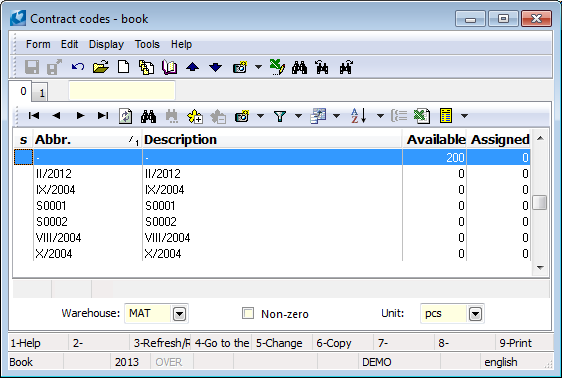Expand the Unit pcs dropdown

coord(475,314)
